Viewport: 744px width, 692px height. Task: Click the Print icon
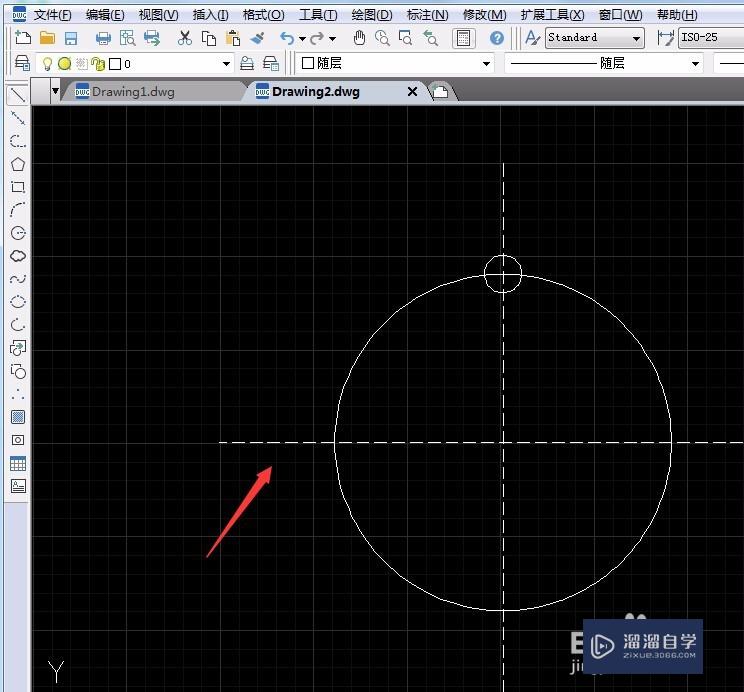(103, 38)
